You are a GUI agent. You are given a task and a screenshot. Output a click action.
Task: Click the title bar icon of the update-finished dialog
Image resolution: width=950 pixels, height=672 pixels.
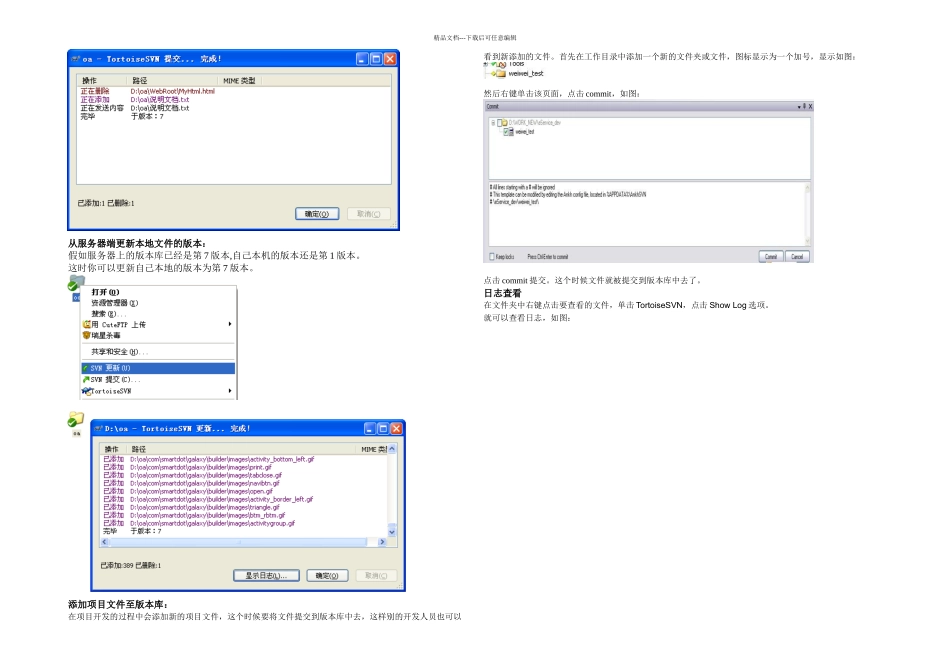coord(99,428)
